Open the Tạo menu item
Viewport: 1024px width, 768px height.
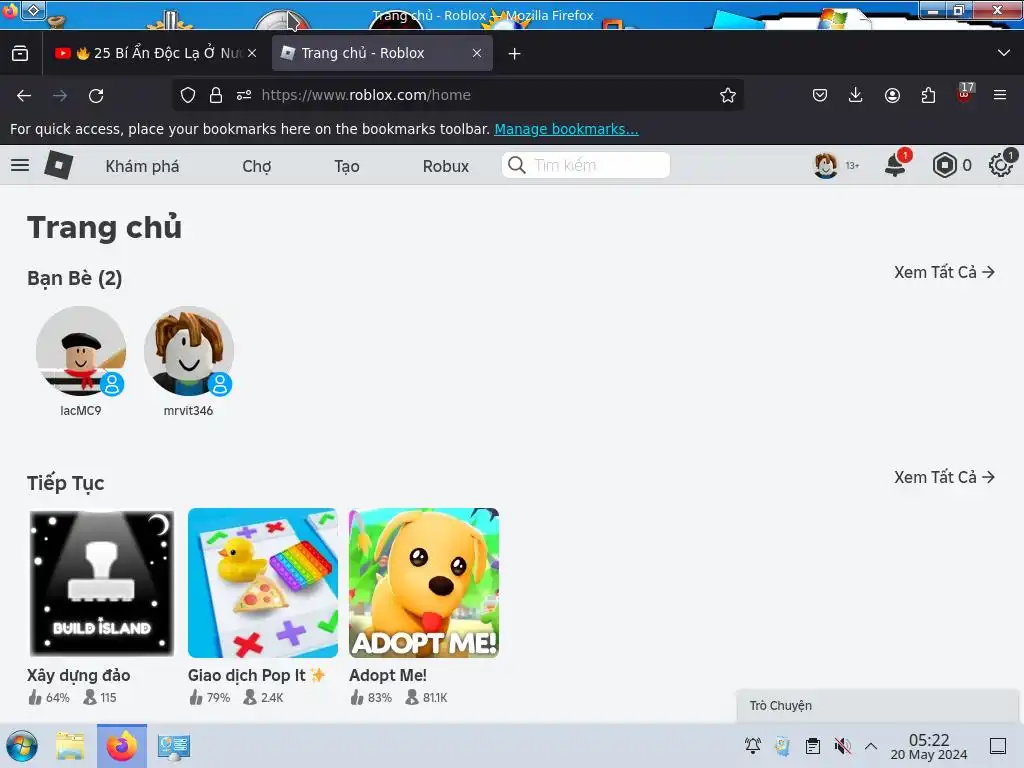click(347, 167)
